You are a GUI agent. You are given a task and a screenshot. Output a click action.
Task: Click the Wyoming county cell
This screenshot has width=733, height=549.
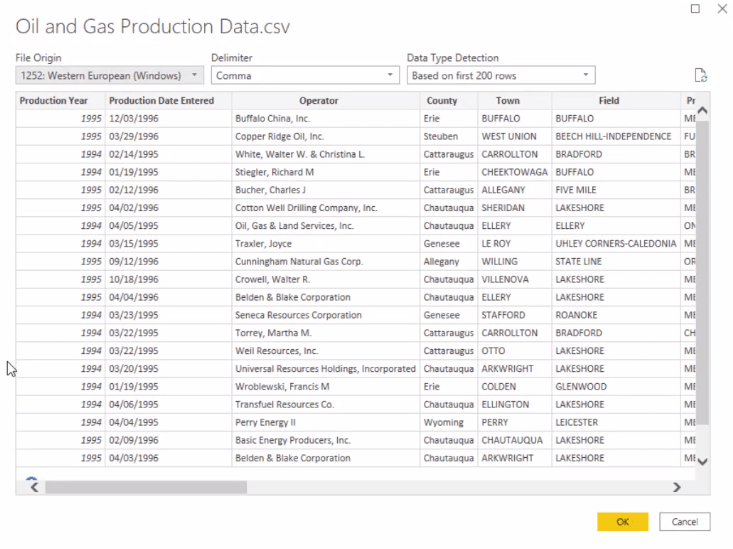coord(449,422)
